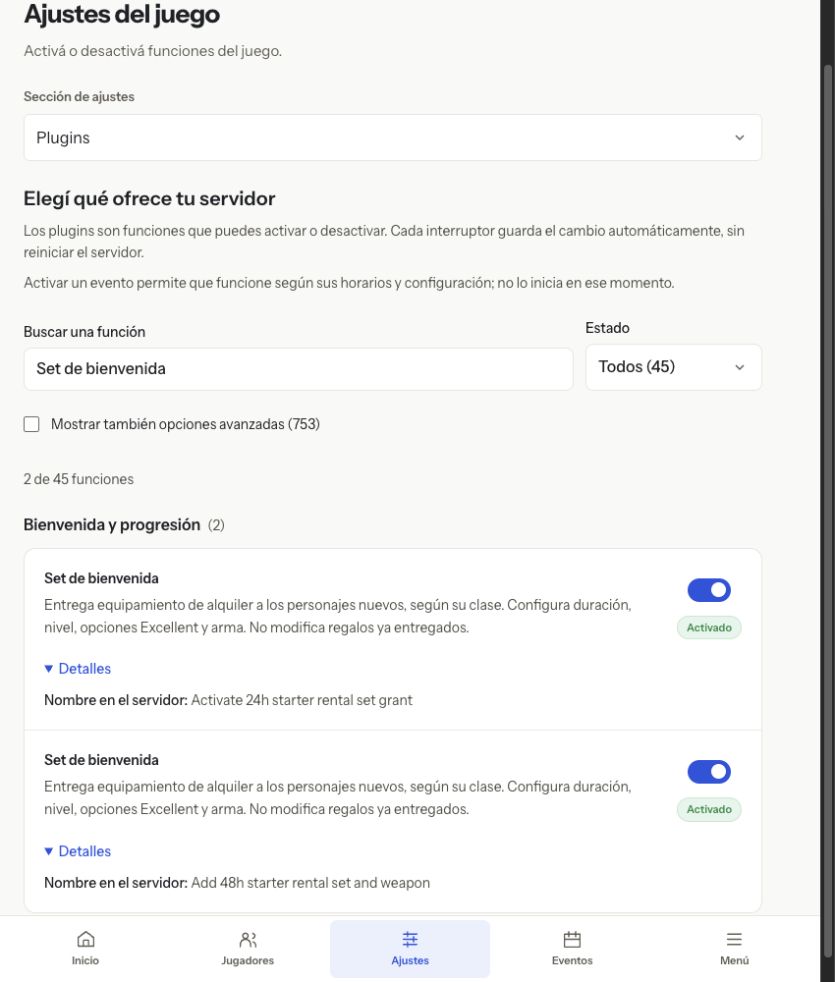Viewport: 835px width, 982px height.
Task: Open the Eventos calendar icon
Action: [572, 939]
